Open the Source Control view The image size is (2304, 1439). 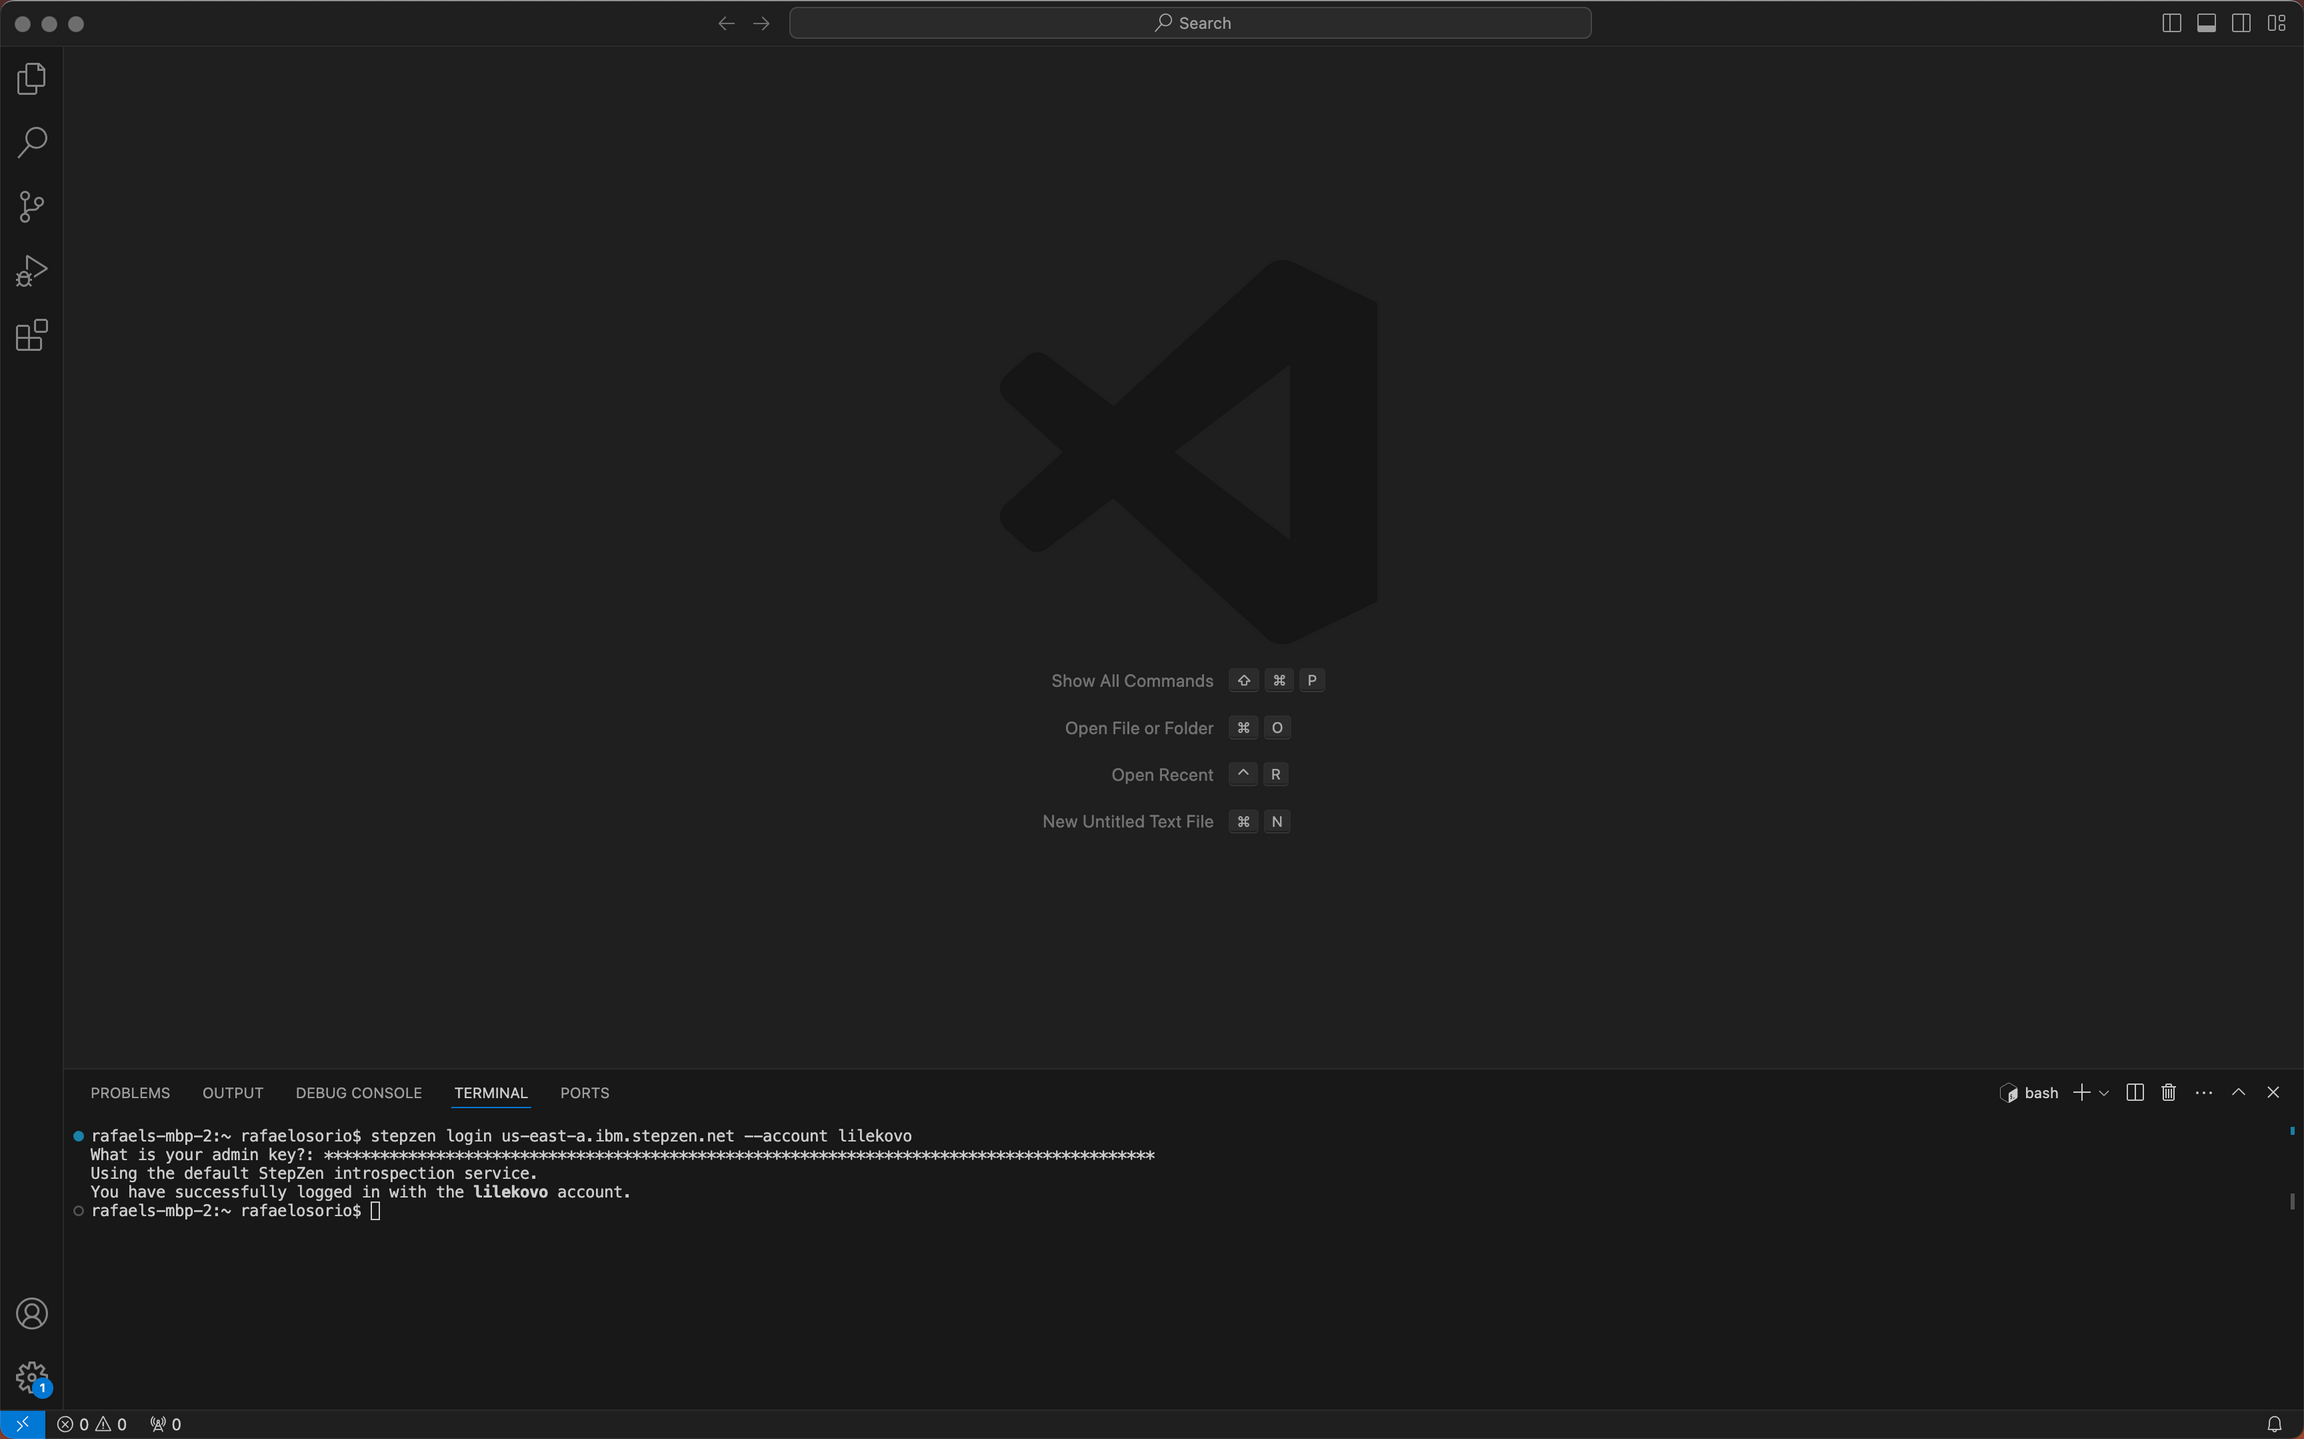31,206
